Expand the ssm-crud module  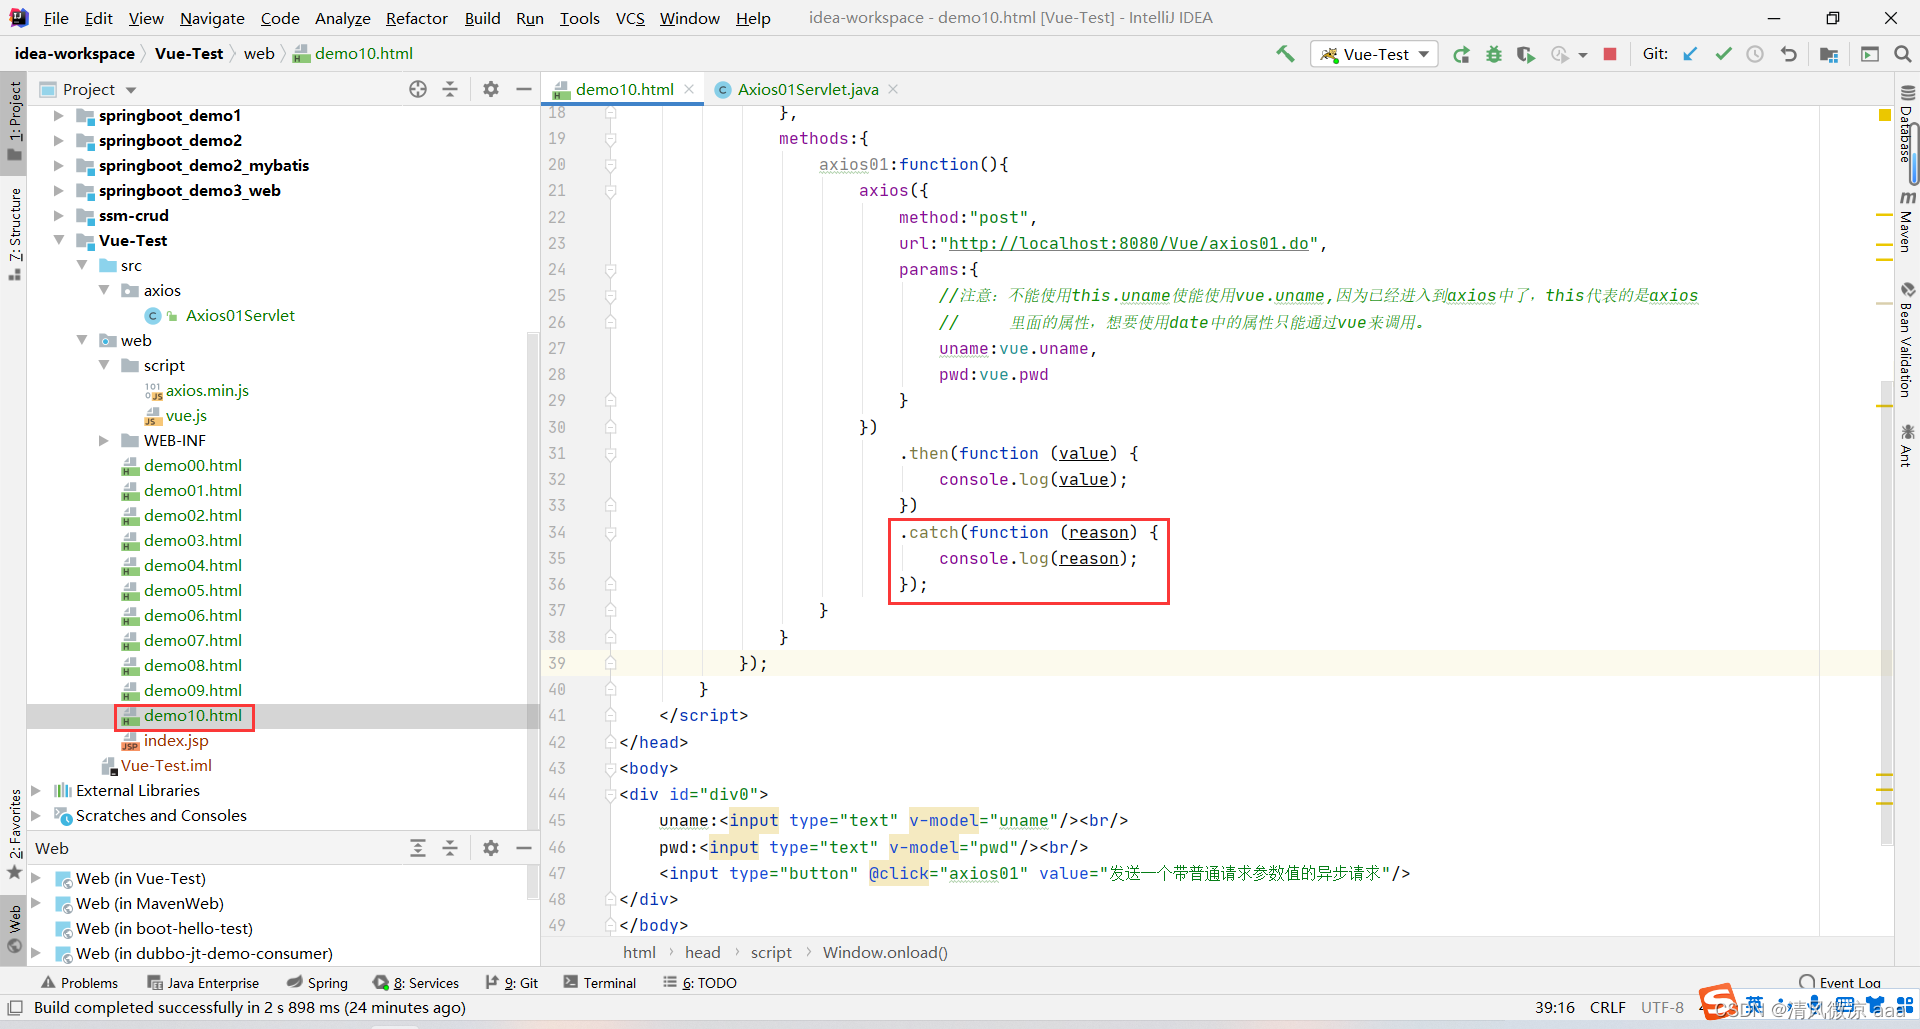tap(58, 215)
